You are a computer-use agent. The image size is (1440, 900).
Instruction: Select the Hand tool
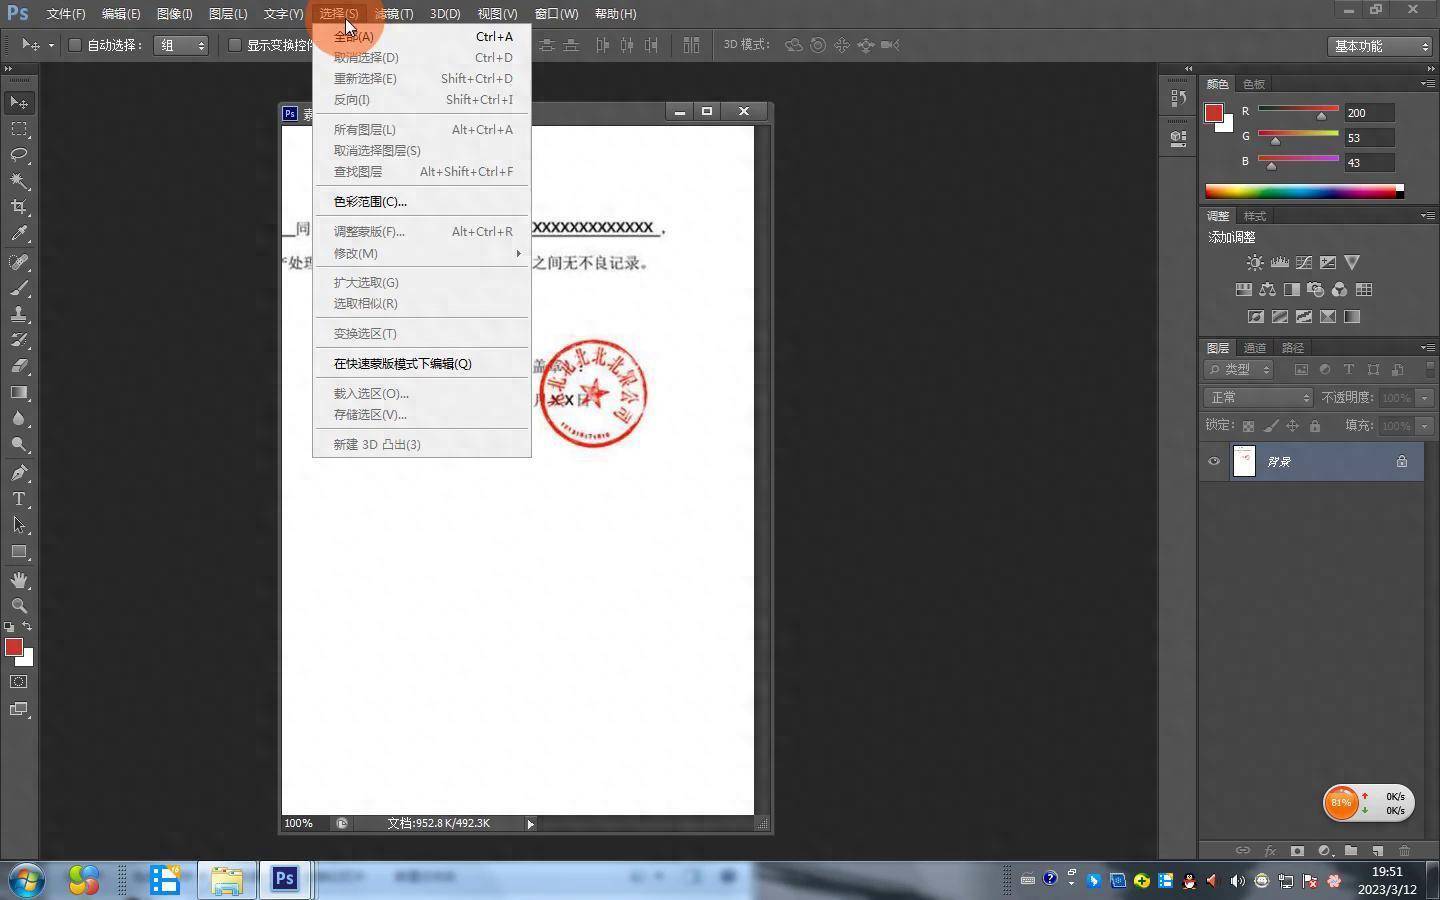19,580
